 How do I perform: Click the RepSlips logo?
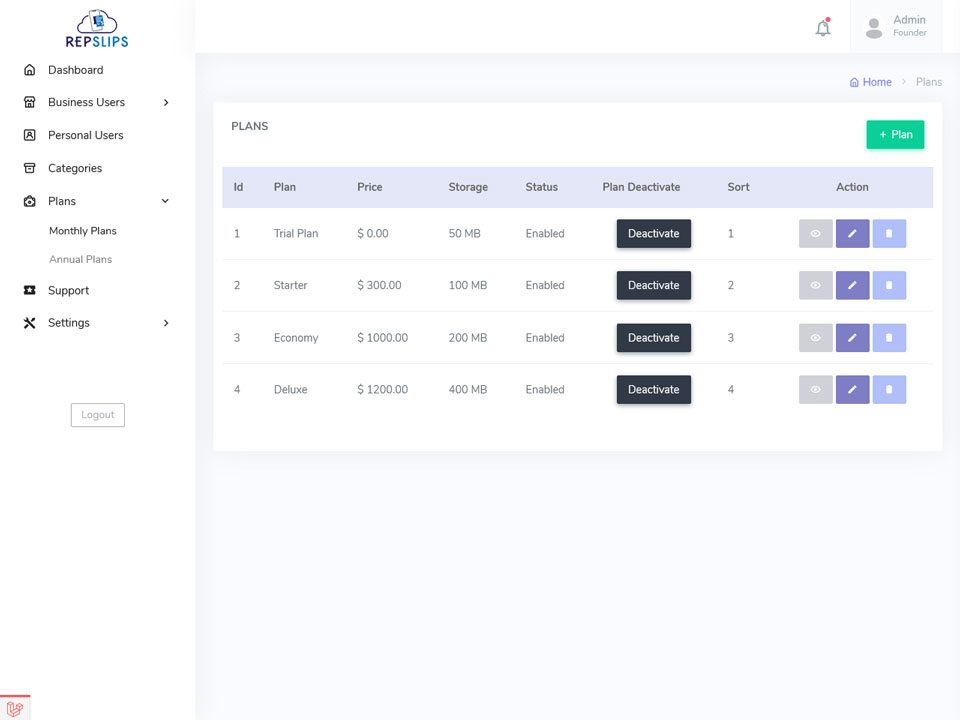click(x=97, y=28)
